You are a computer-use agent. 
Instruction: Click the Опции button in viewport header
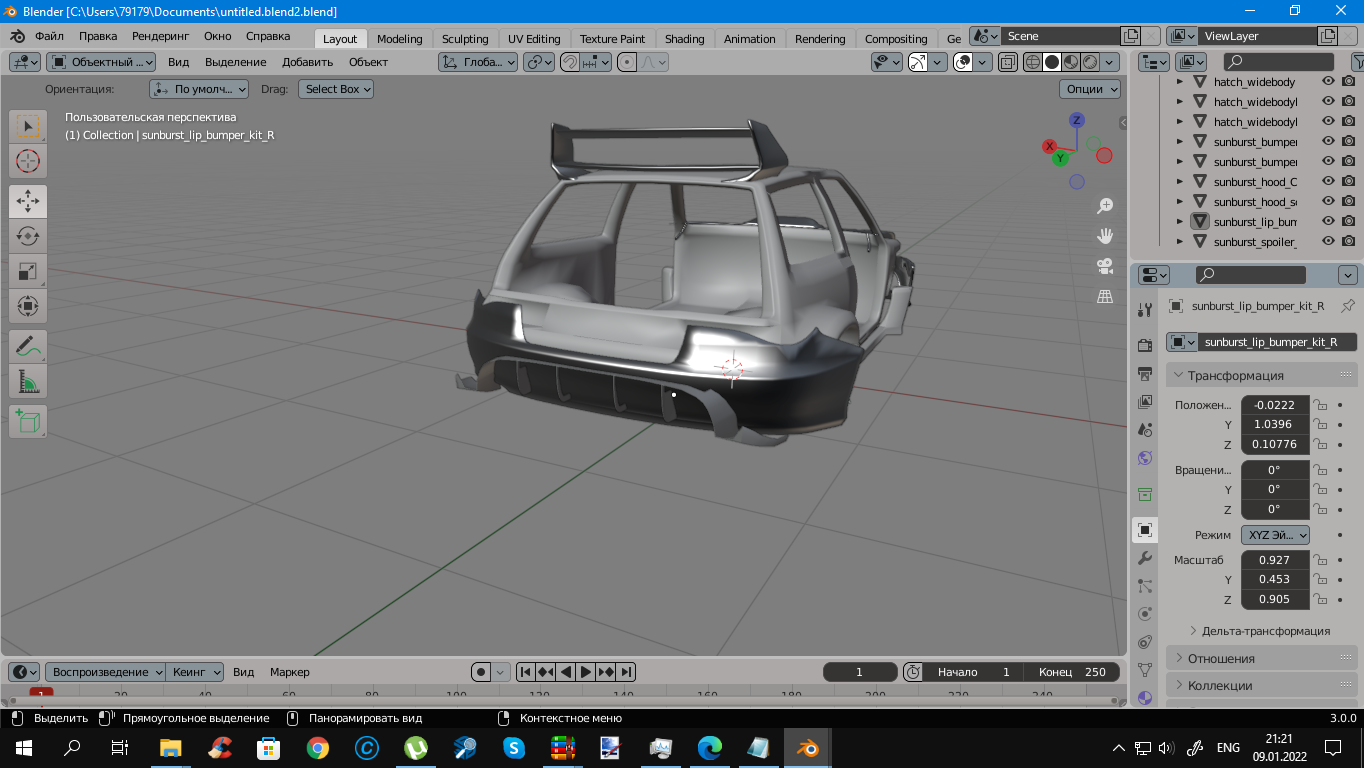1090,89
